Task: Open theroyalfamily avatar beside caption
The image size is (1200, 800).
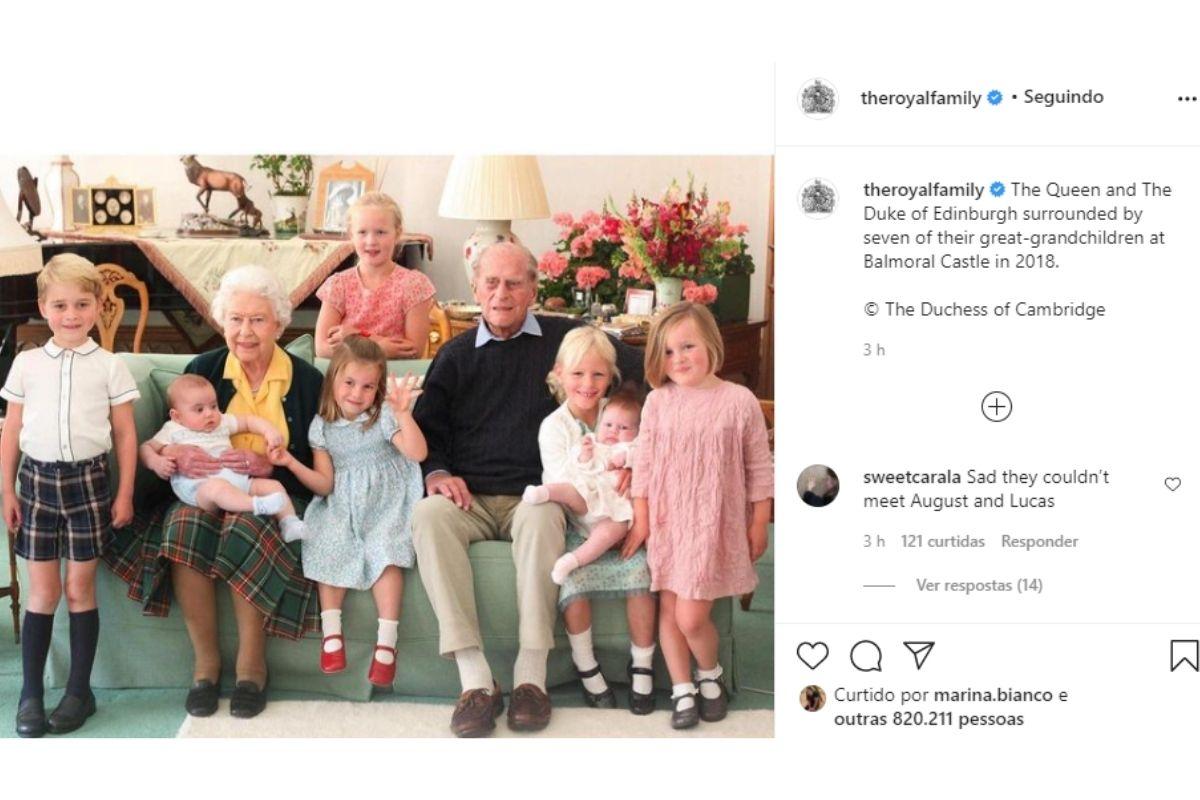Action: 818,198
